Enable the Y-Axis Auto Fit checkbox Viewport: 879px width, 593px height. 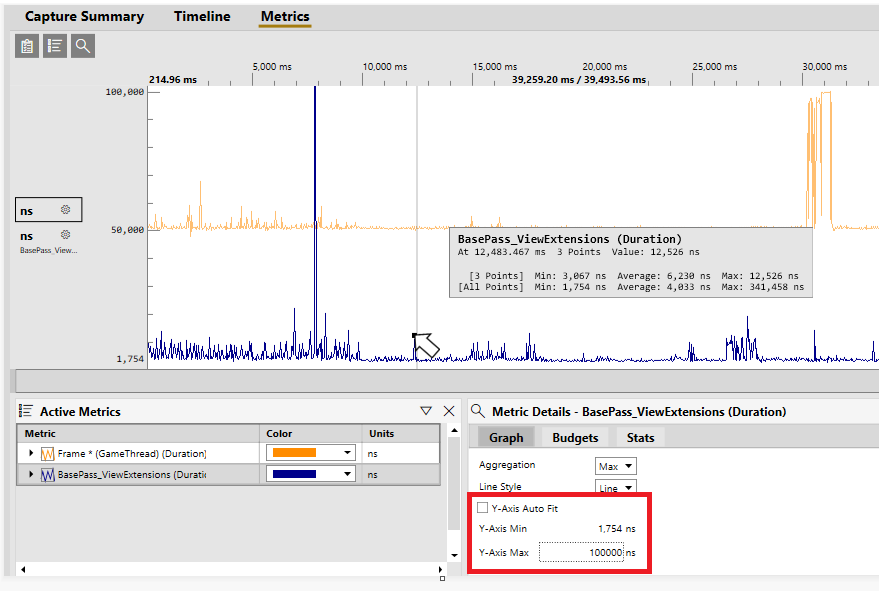[483, 508]
